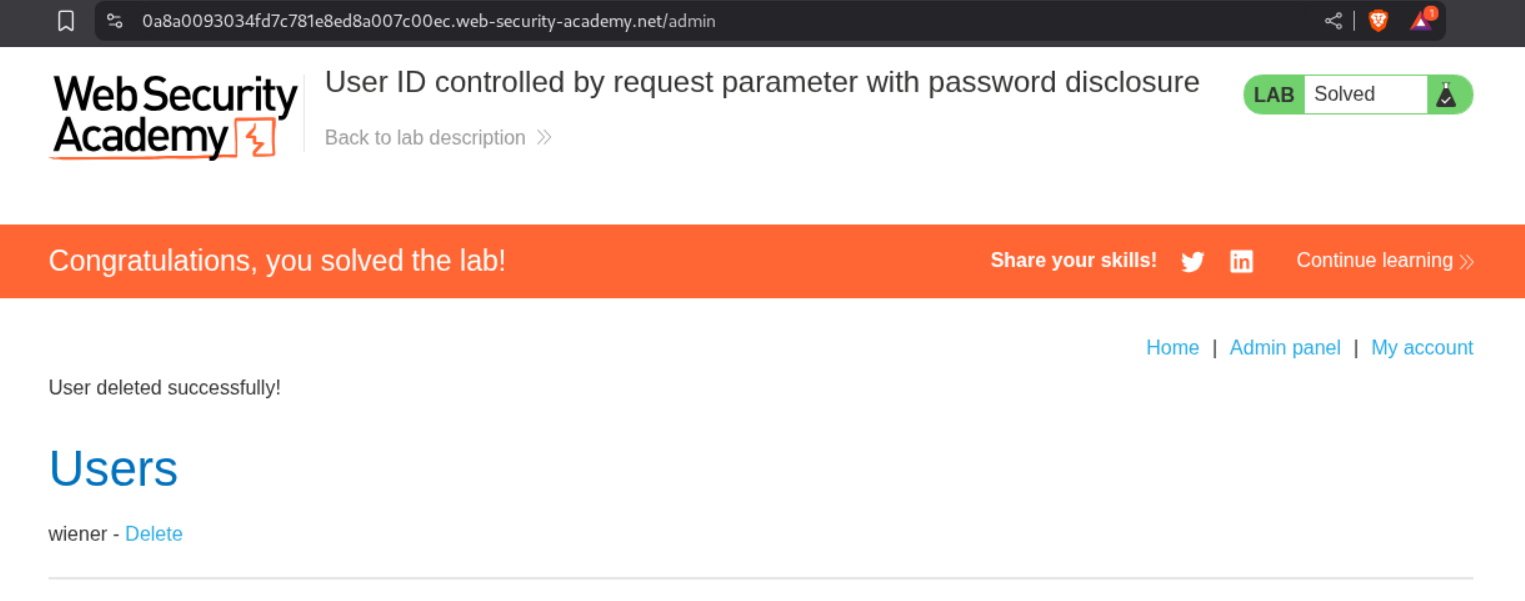The image size is (1525, 601).
Task: Click the Users heading
Action: pyautogui.click(x=113, y=468)
